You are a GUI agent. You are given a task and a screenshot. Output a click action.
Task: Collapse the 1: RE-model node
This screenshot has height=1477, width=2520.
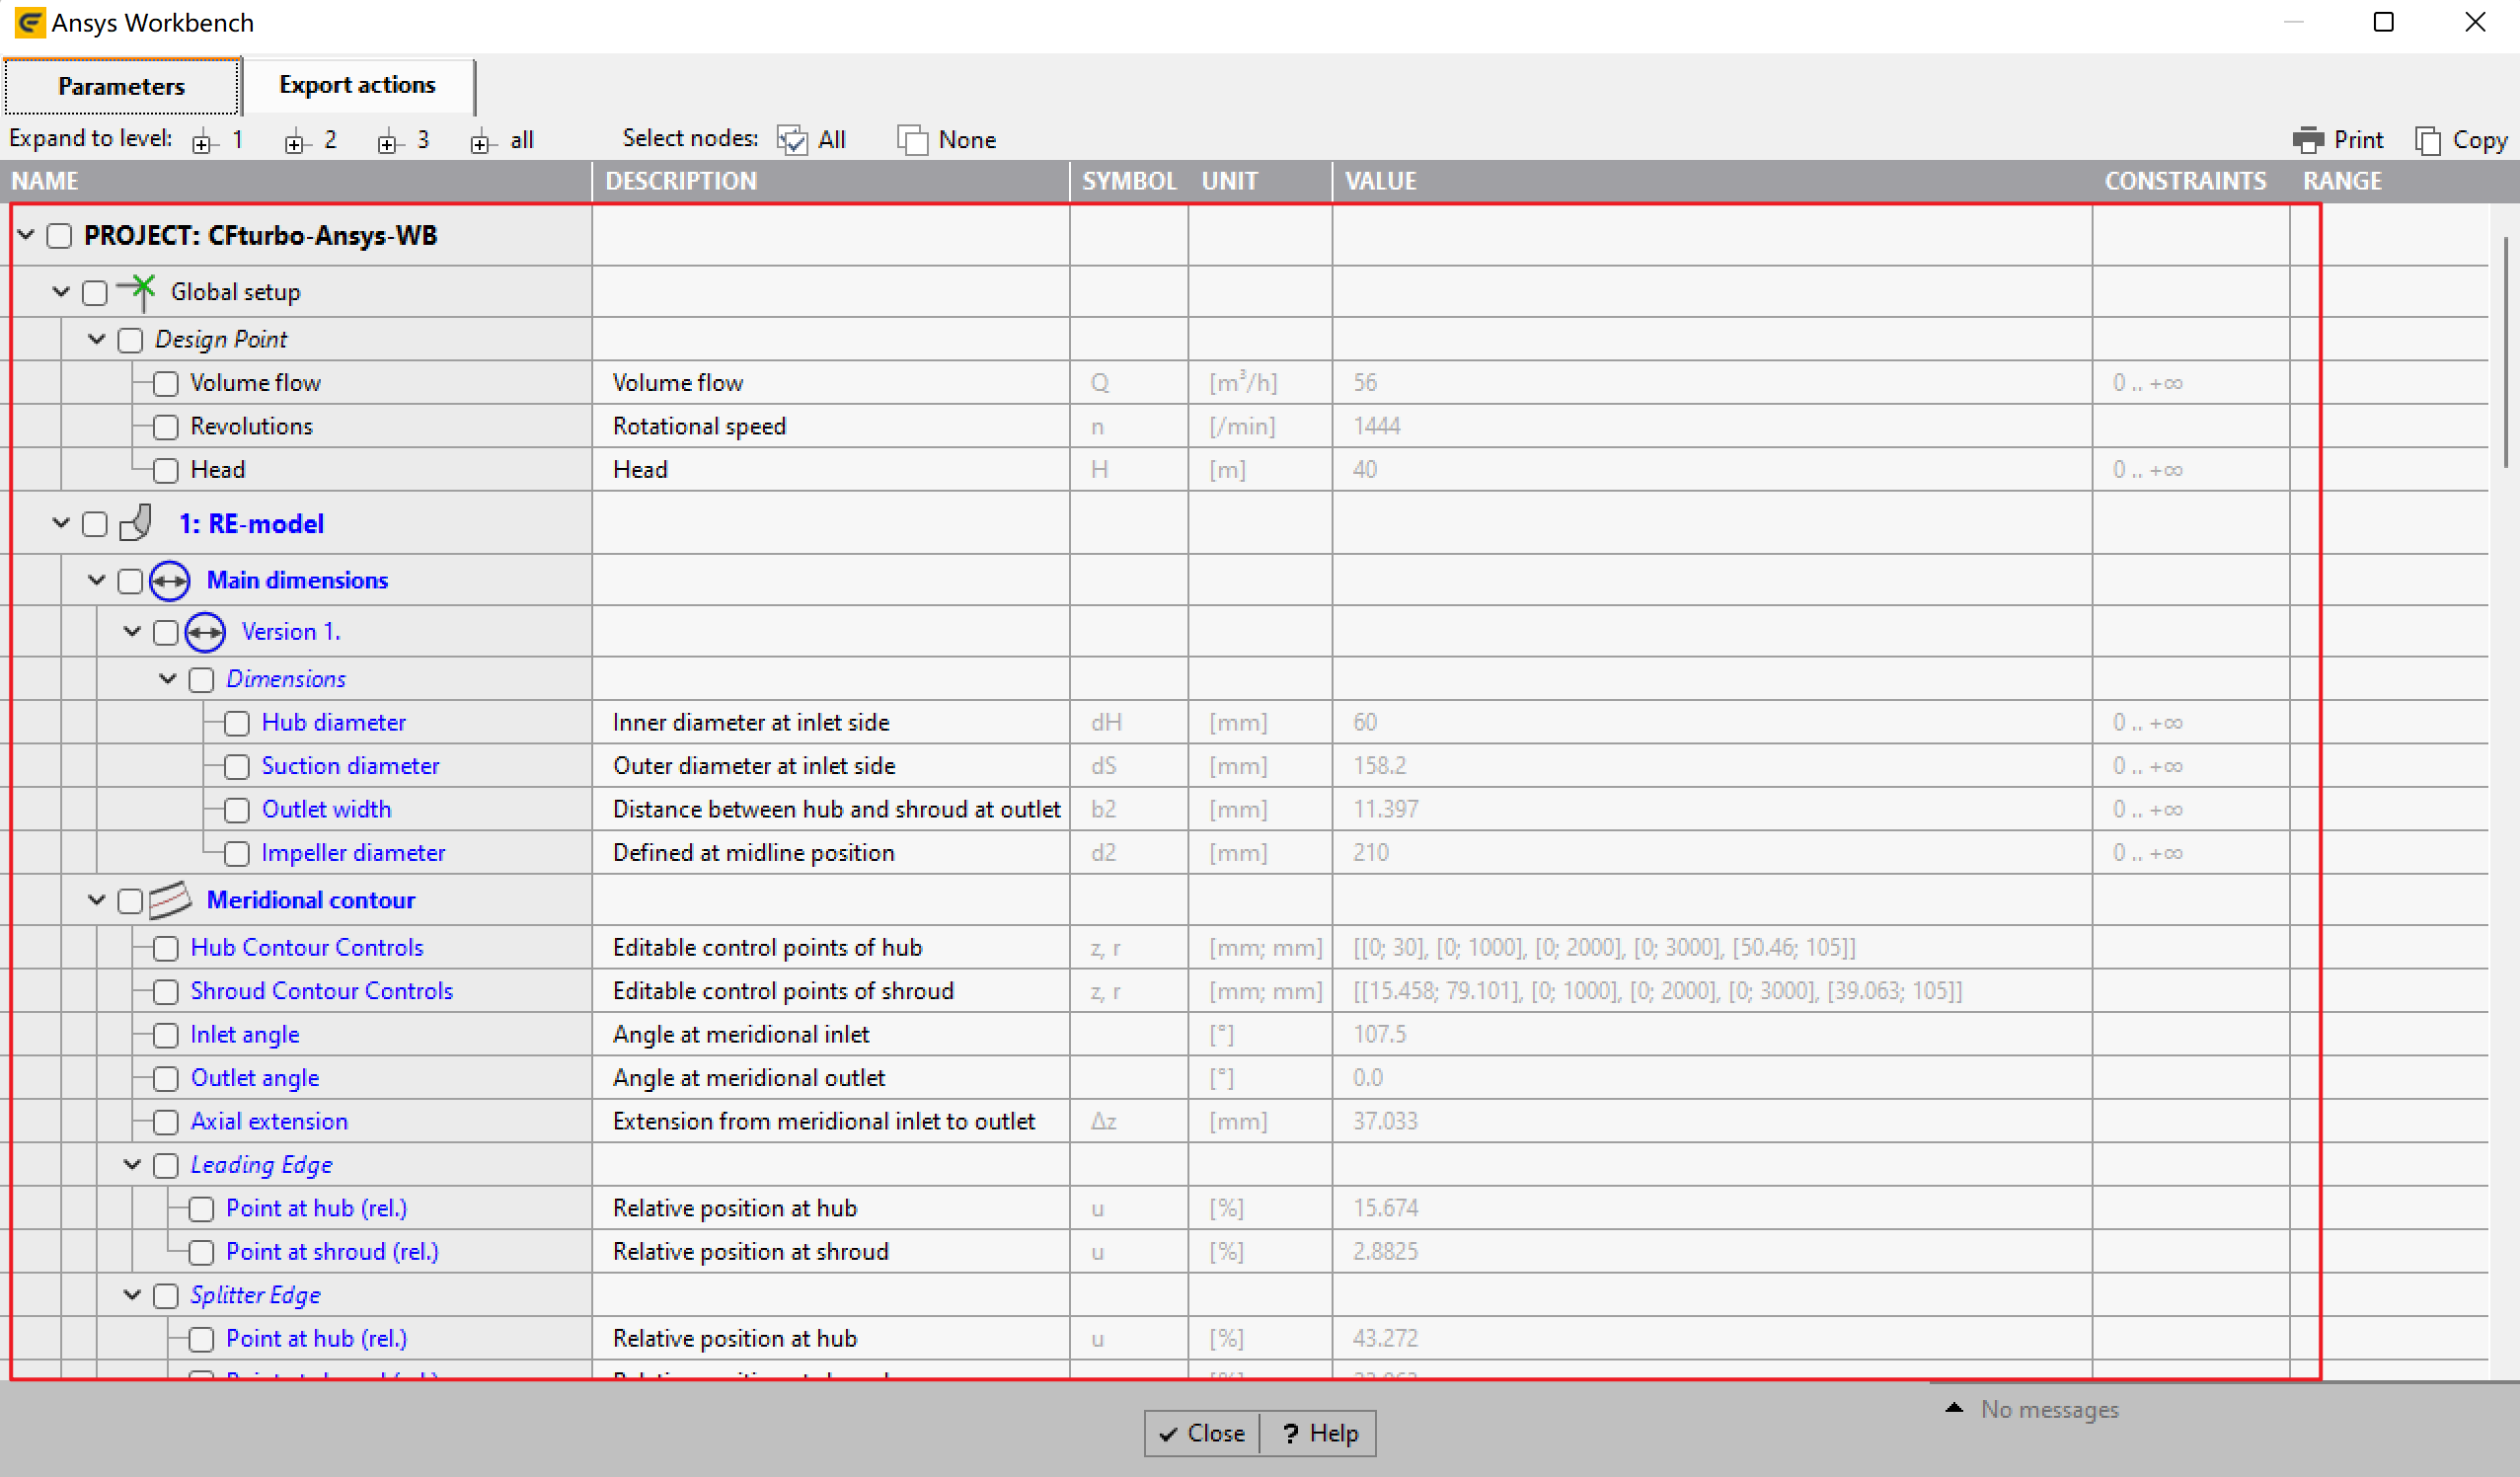61,523
